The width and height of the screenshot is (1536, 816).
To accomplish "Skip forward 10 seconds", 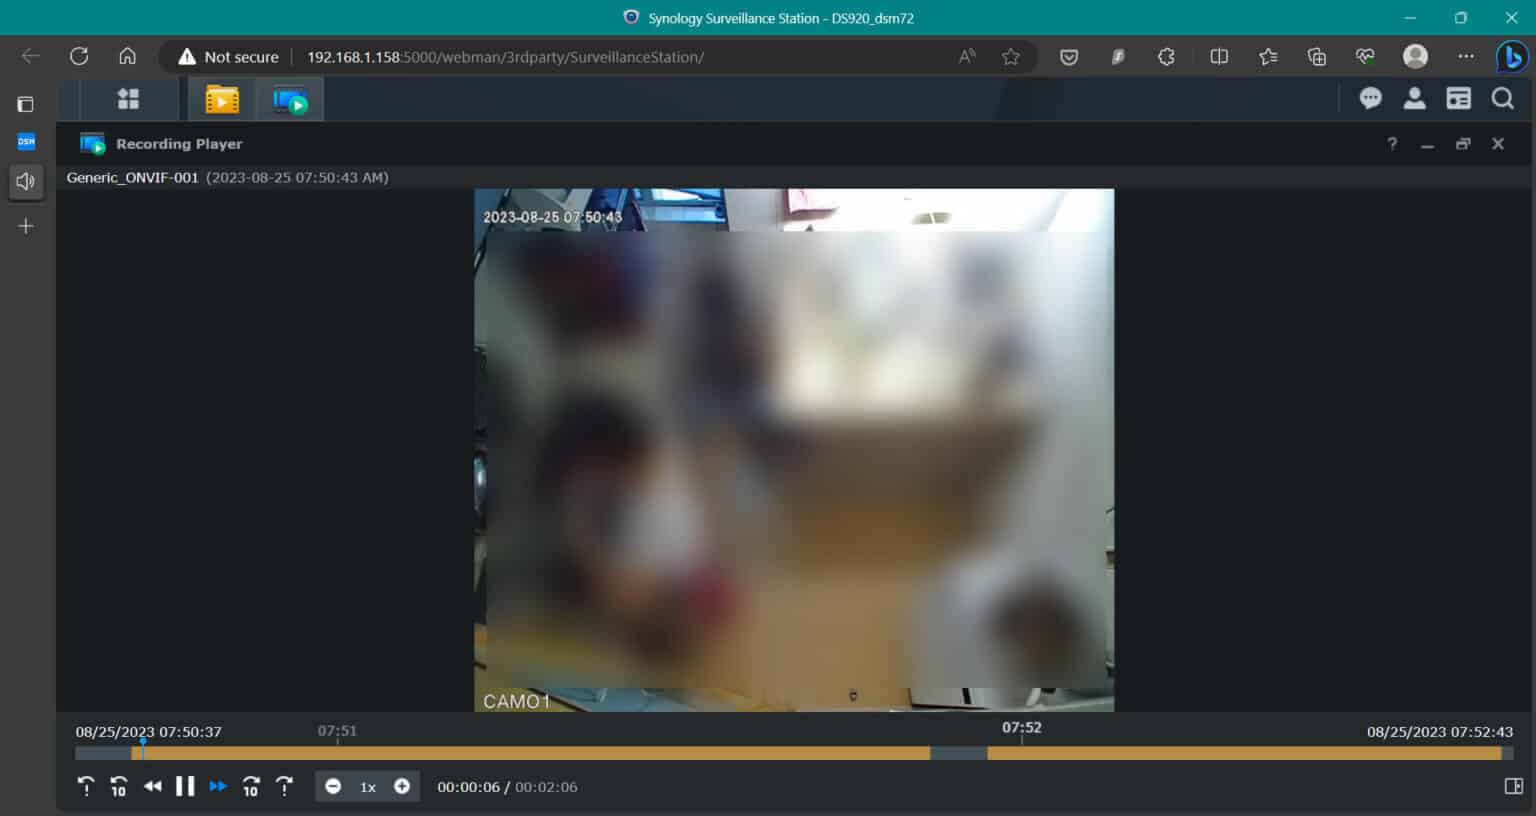I will (250, 787).
